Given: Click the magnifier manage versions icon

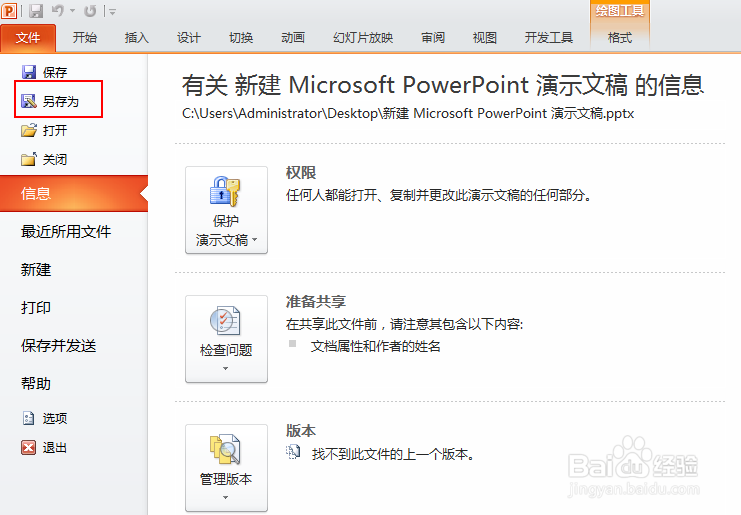Looking at the screenshot, I should coord(225,449).
